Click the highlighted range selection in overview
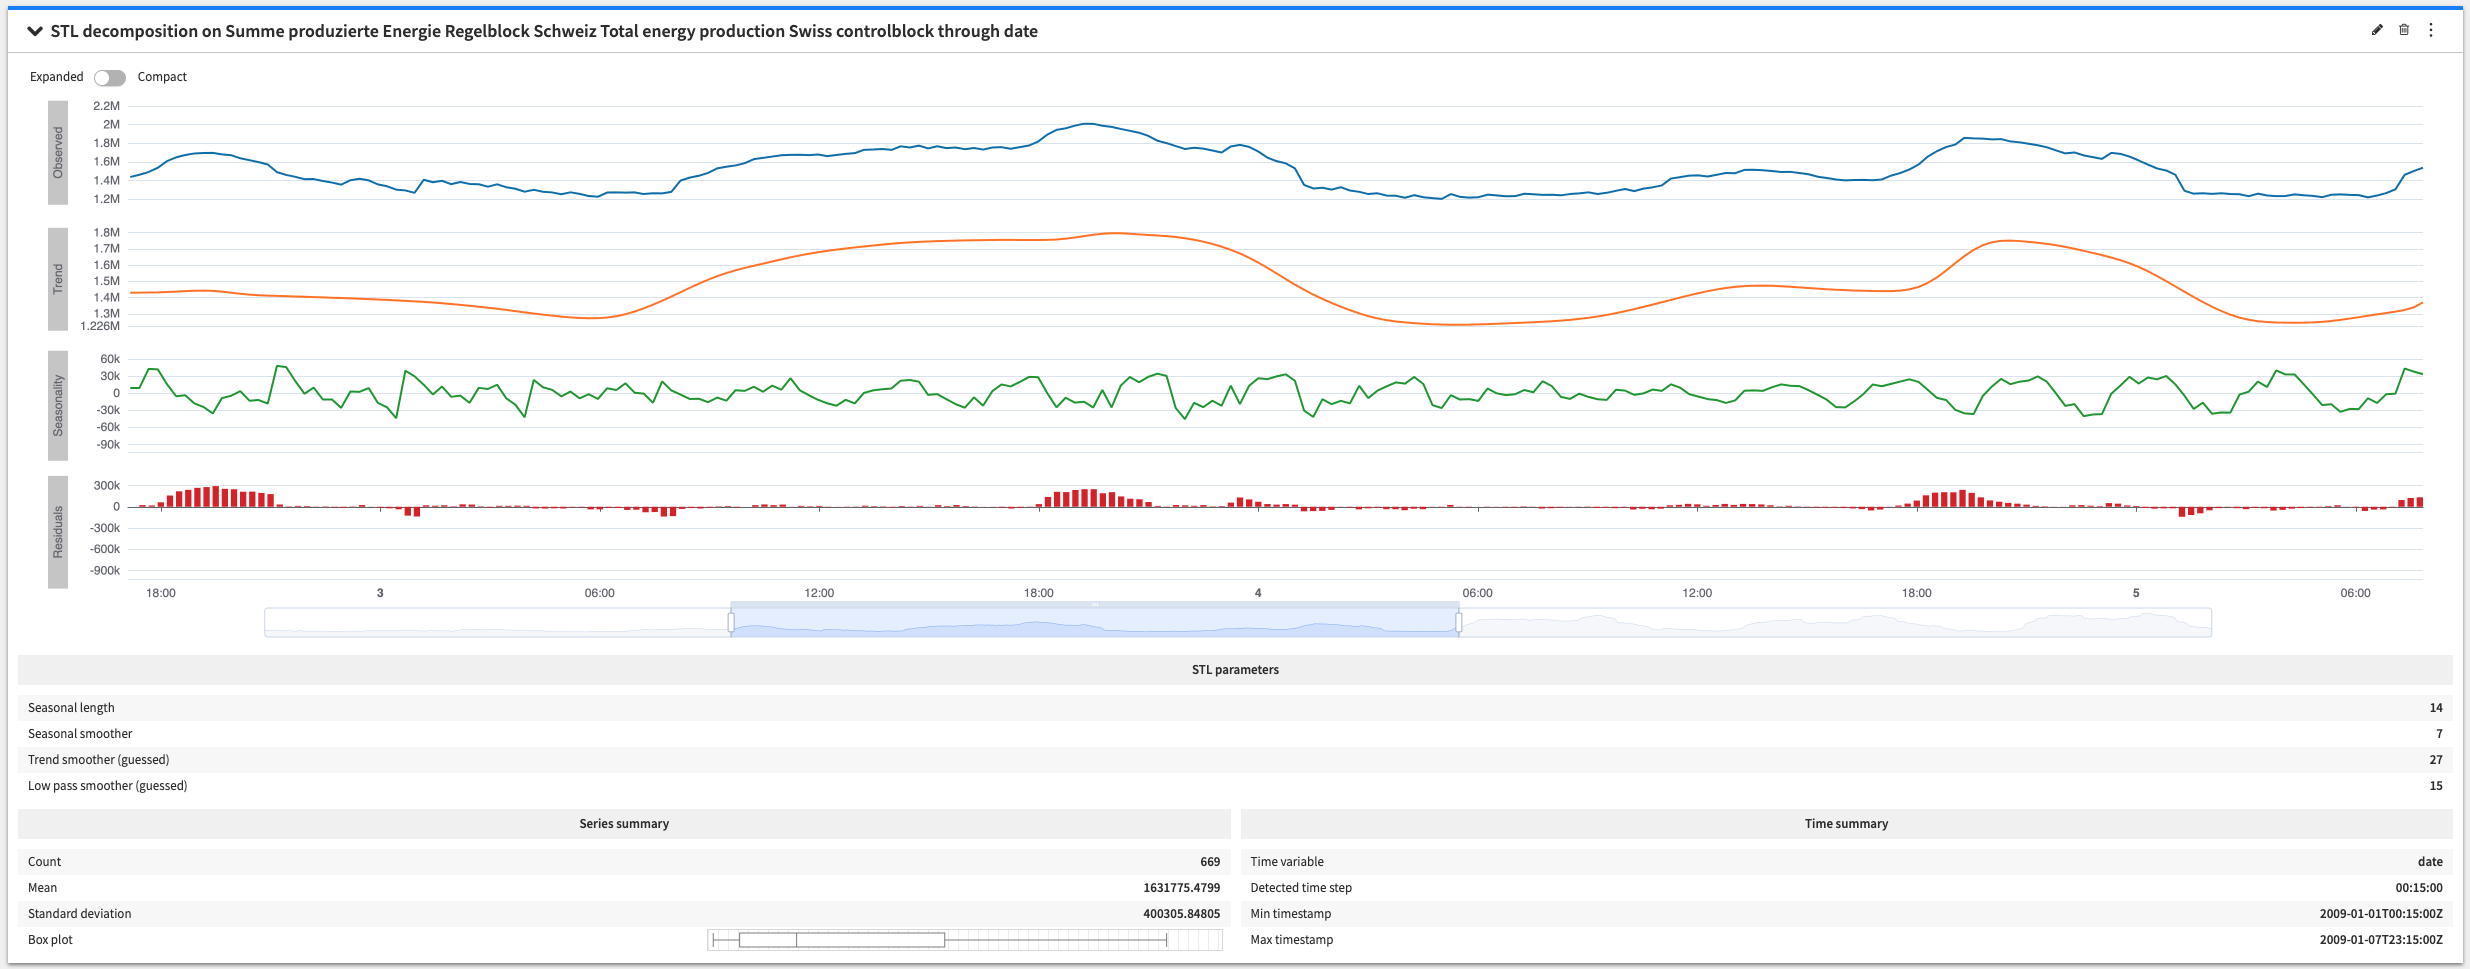2470x969 pixels. (x=1095, y=622)
